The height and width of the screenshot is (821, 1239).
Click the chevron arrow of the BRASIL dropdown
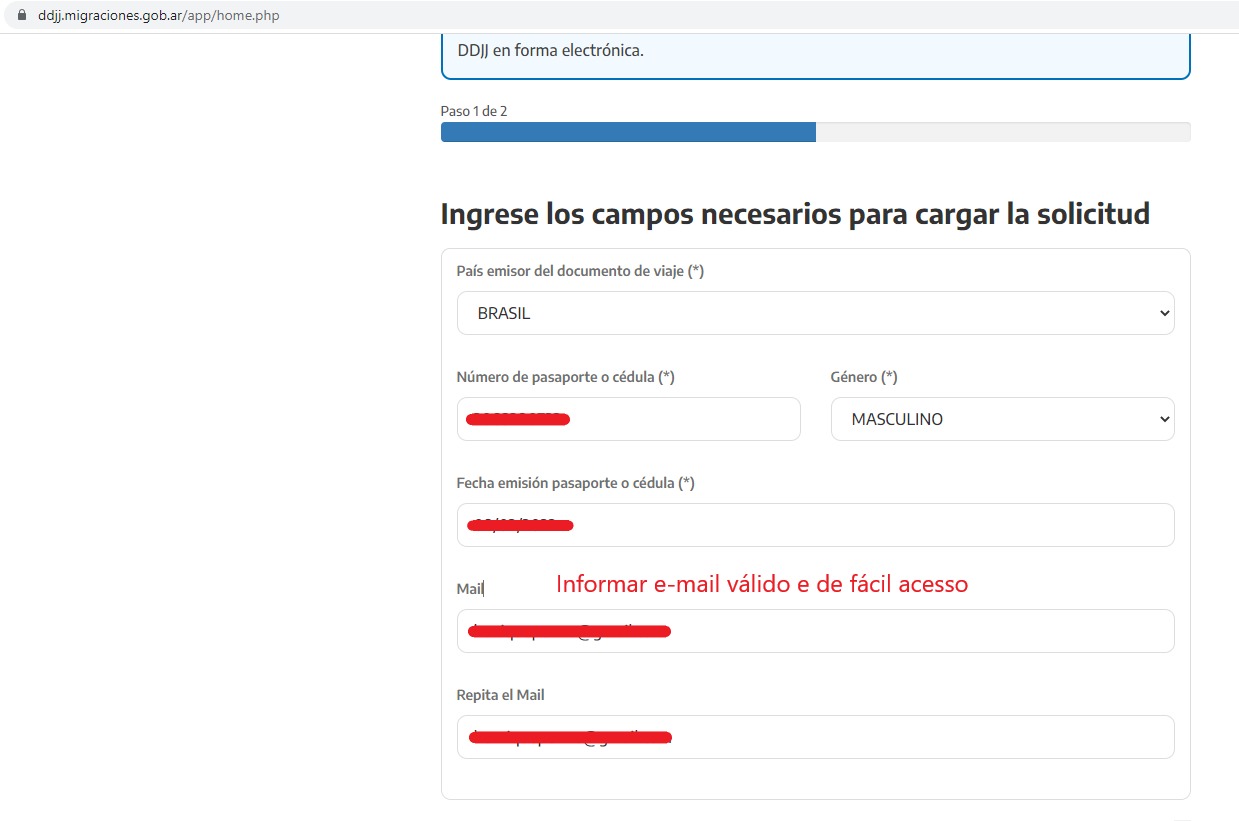tap(1164, 313)
